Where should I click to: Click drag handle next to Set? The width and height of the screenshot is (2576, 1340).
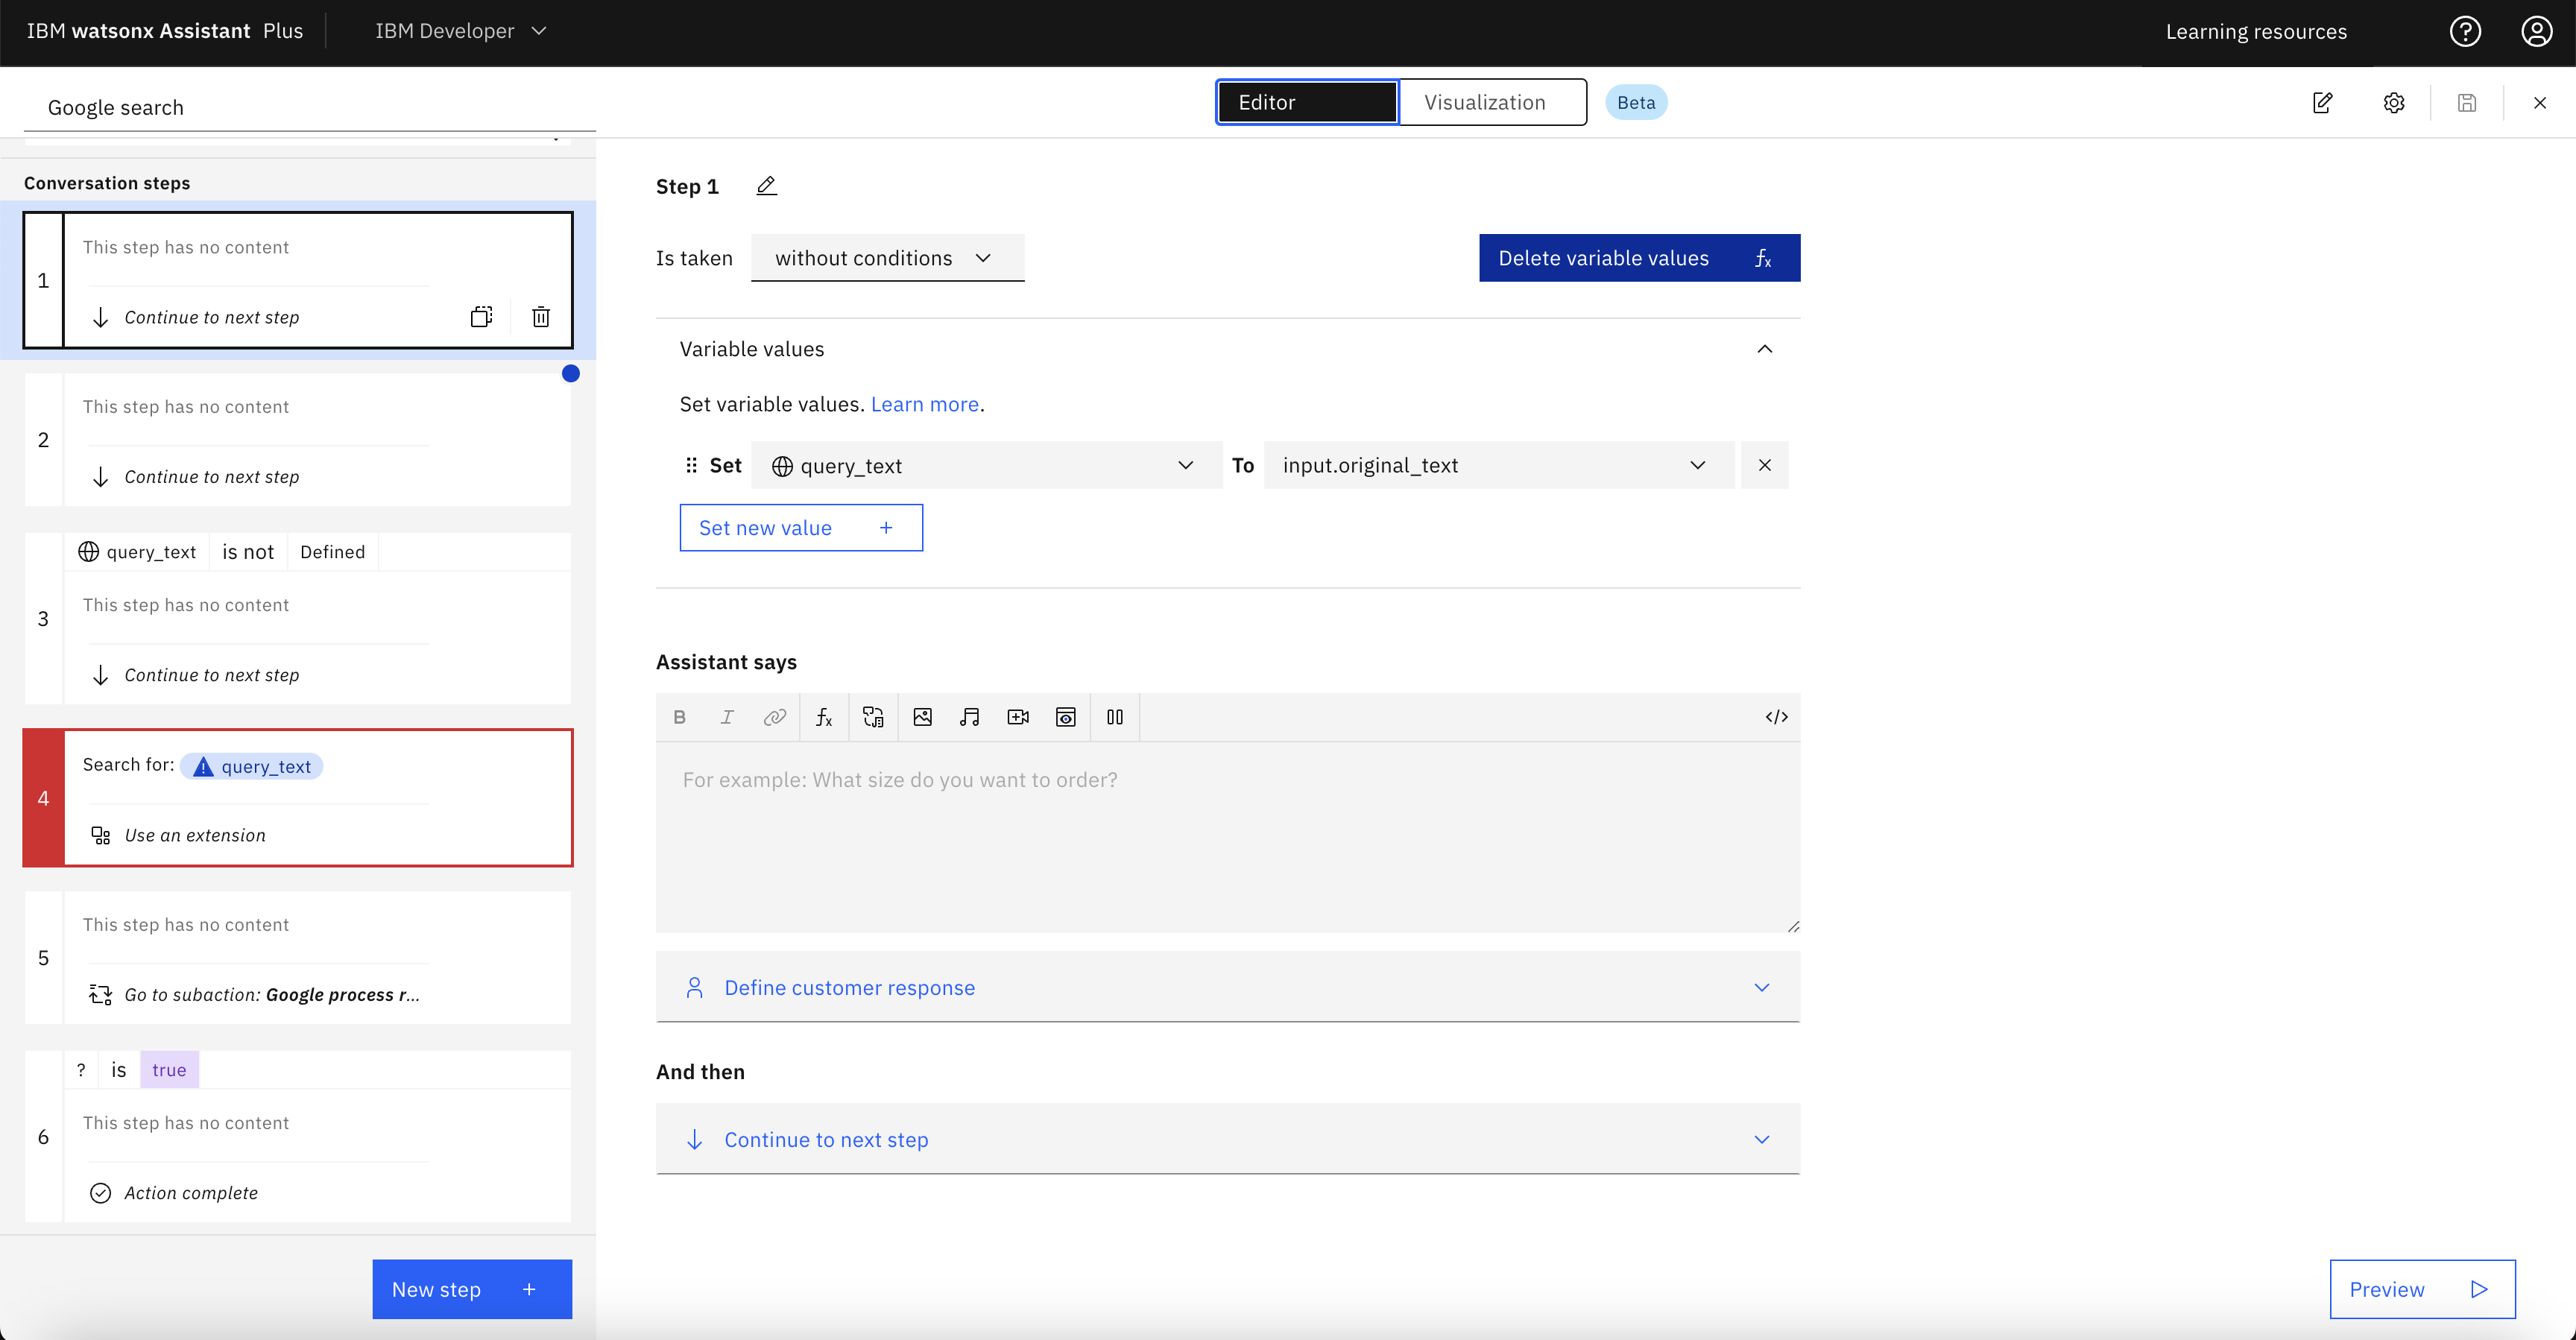(691, 465)
